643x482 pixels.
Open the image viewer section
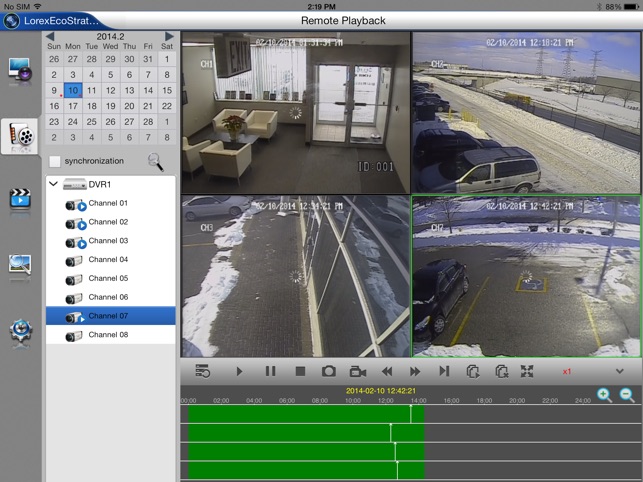pos(20,265)
